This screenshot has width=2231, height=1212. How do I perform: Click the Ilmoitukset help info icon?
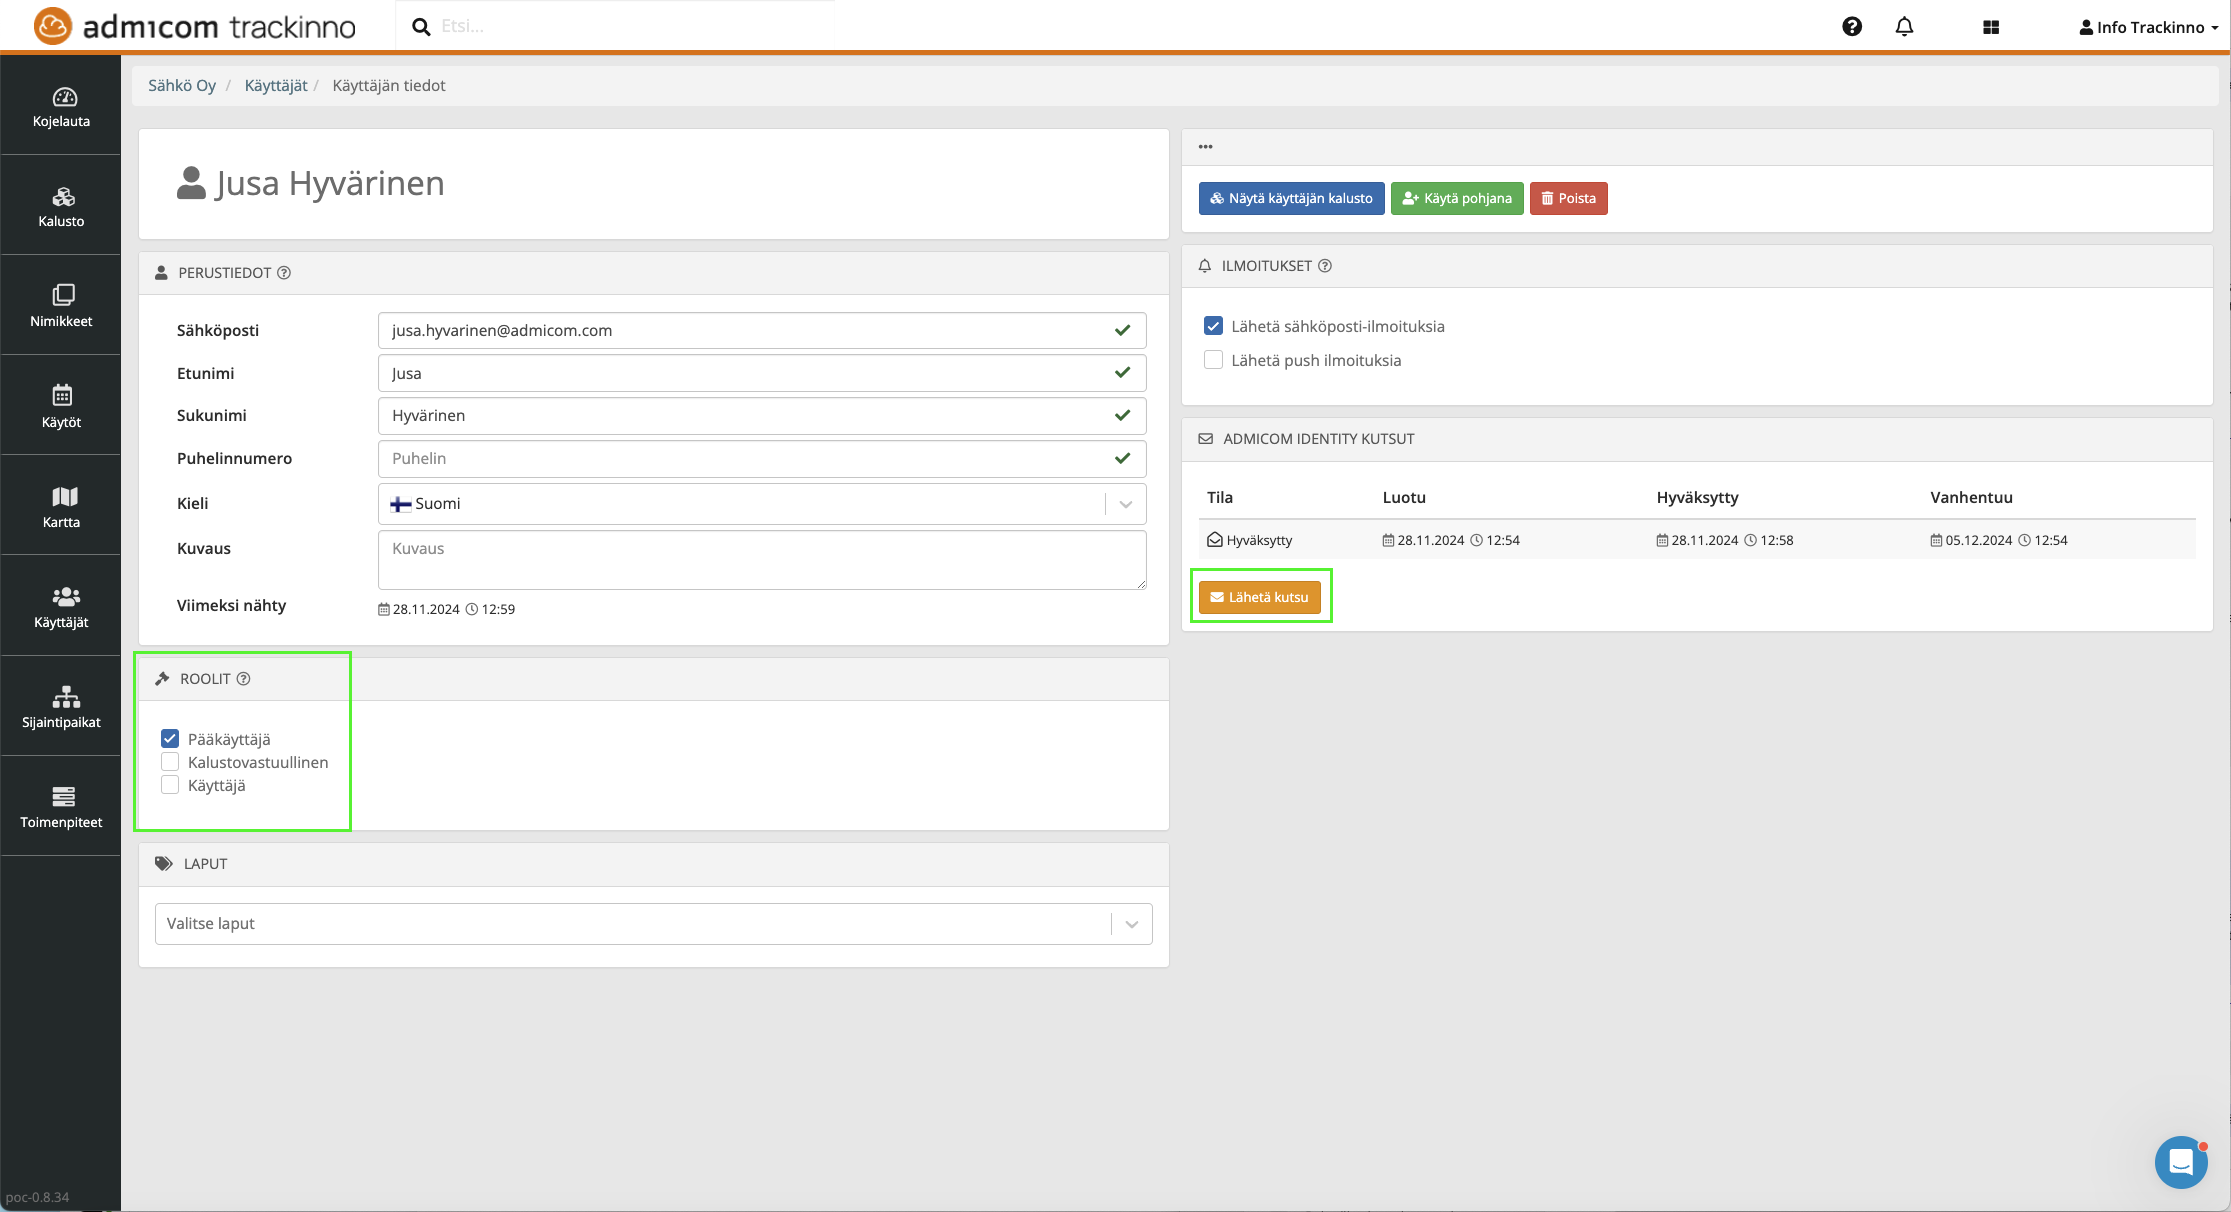click(1325, 266)
